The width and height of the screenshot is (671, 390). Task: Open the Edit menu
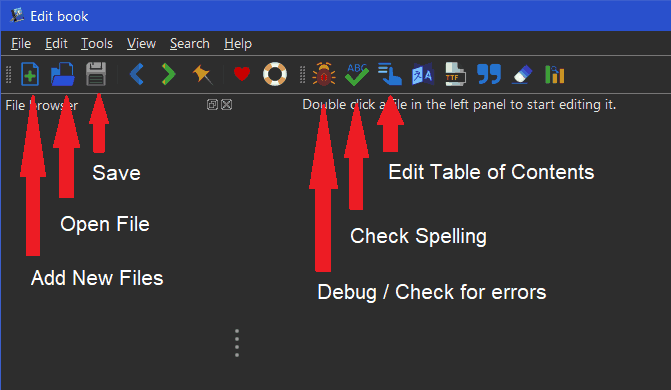[56, 43]
